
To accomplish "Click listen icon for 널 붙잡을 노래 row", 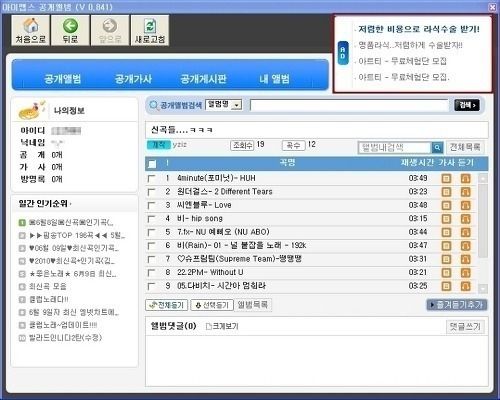I will (466, 246).
